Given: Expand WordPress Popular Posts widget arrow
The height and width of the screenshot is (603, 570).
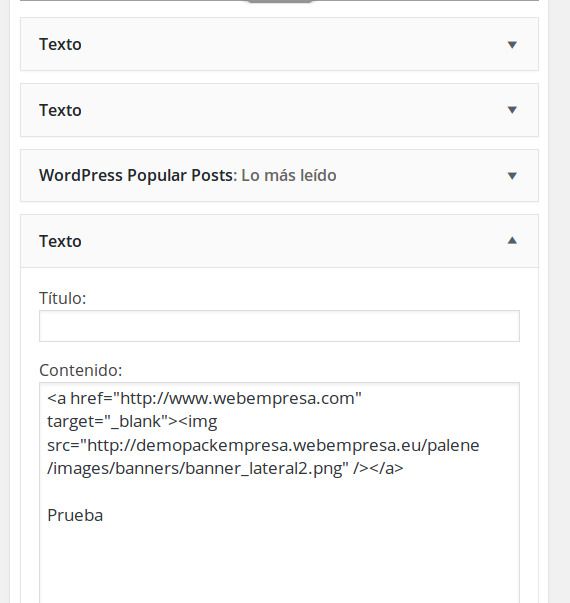Looking at the screenshot, I should pyautogui.click(x=512, y=176).
